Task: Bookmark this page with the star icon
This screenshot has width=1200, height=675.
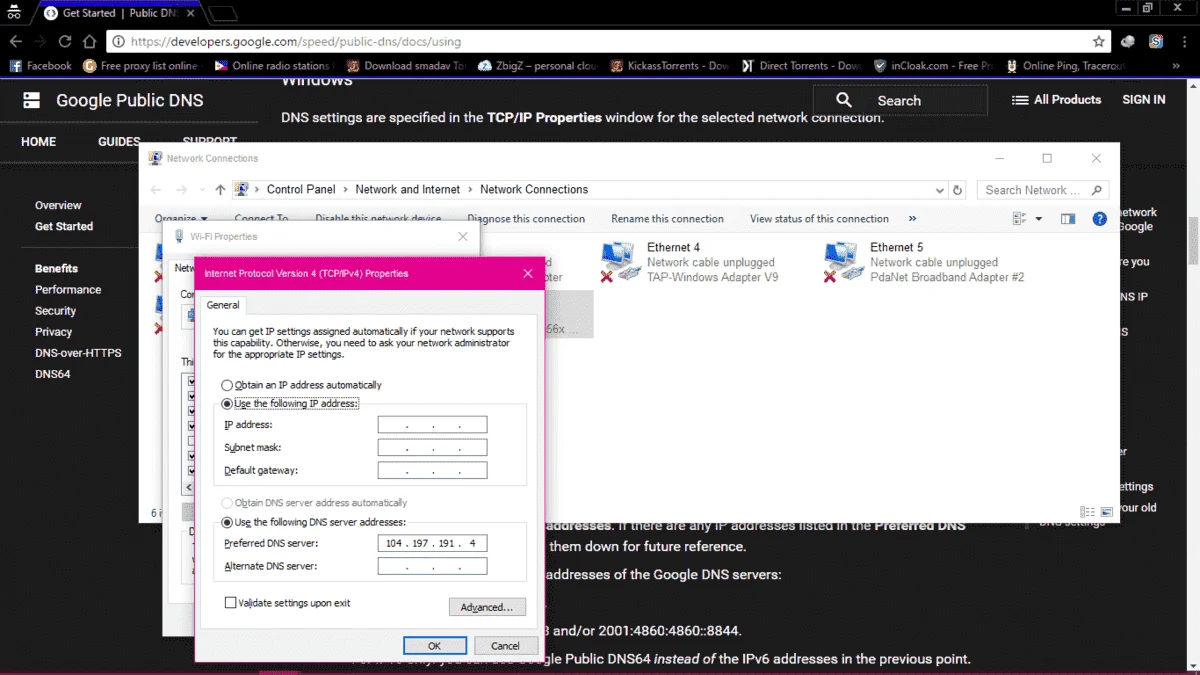Action: click(x=1099, y=42)
